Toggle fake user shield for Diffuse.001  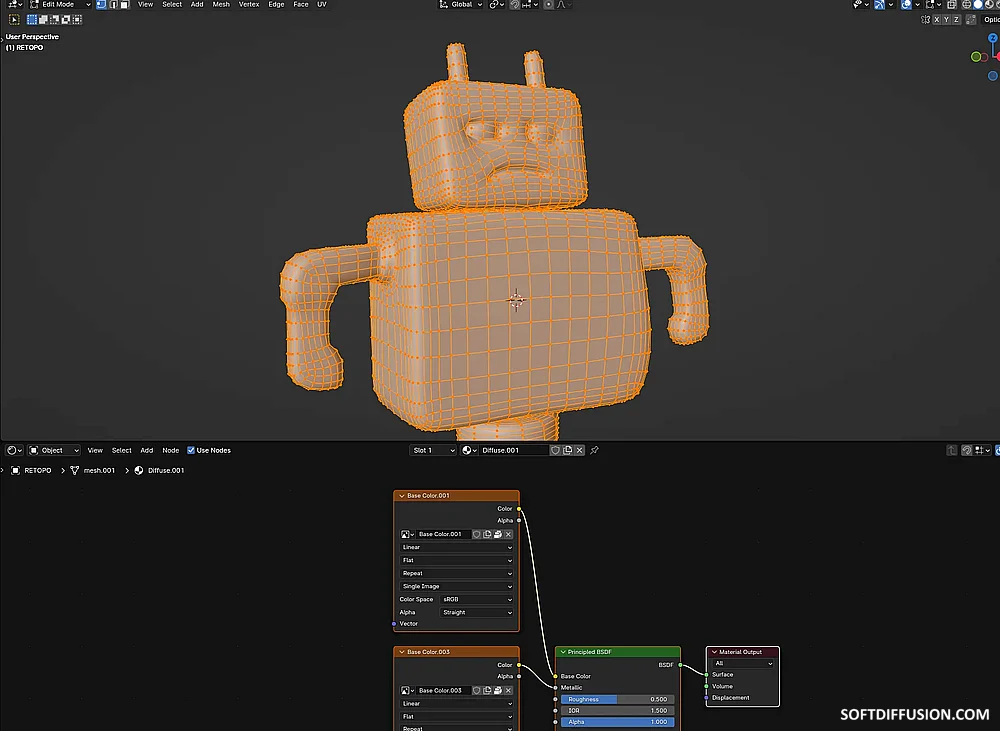pyautogui.click(x=555, y=450)
